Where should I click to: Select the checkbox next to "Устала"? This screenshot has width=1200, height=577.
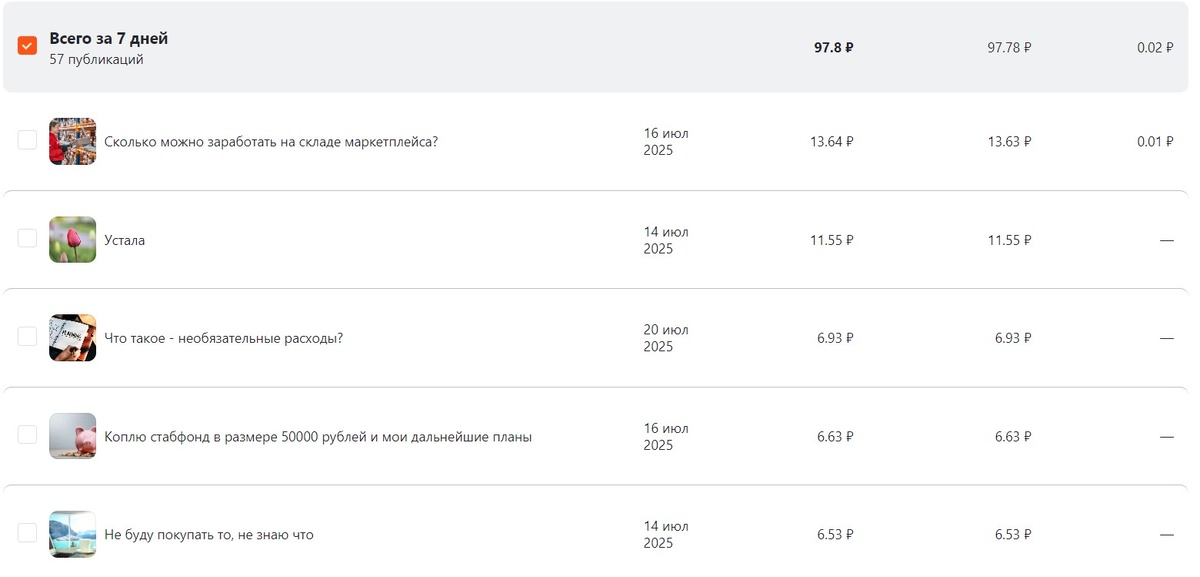pos(27,239)
